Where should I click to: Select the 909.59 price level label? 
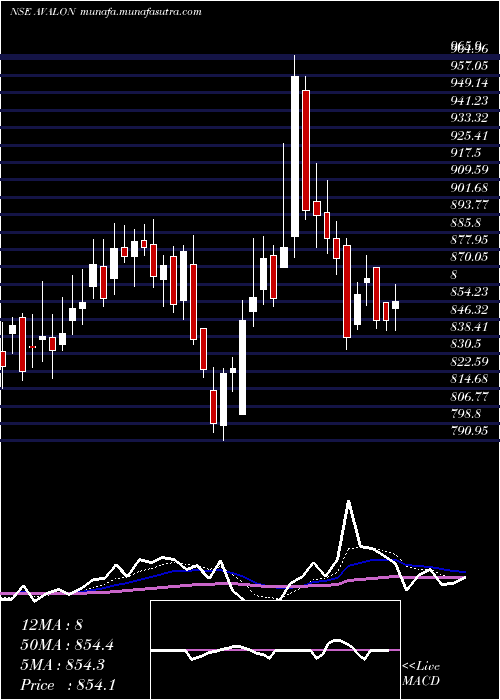coord(470,171)
